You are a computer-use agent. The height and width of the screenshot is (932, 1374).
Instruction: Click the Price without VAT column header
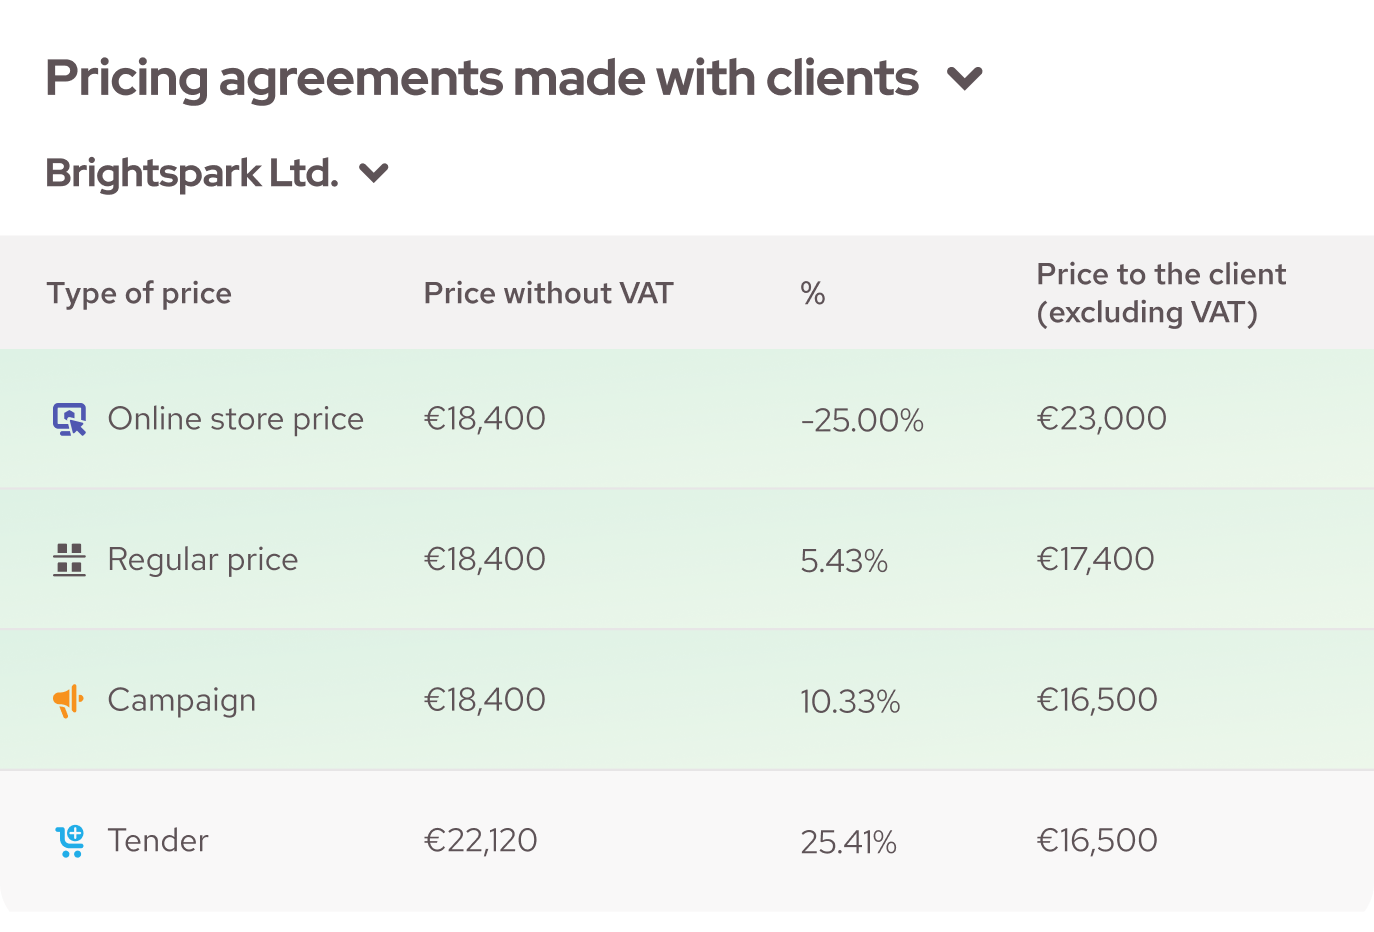[548, 293]
